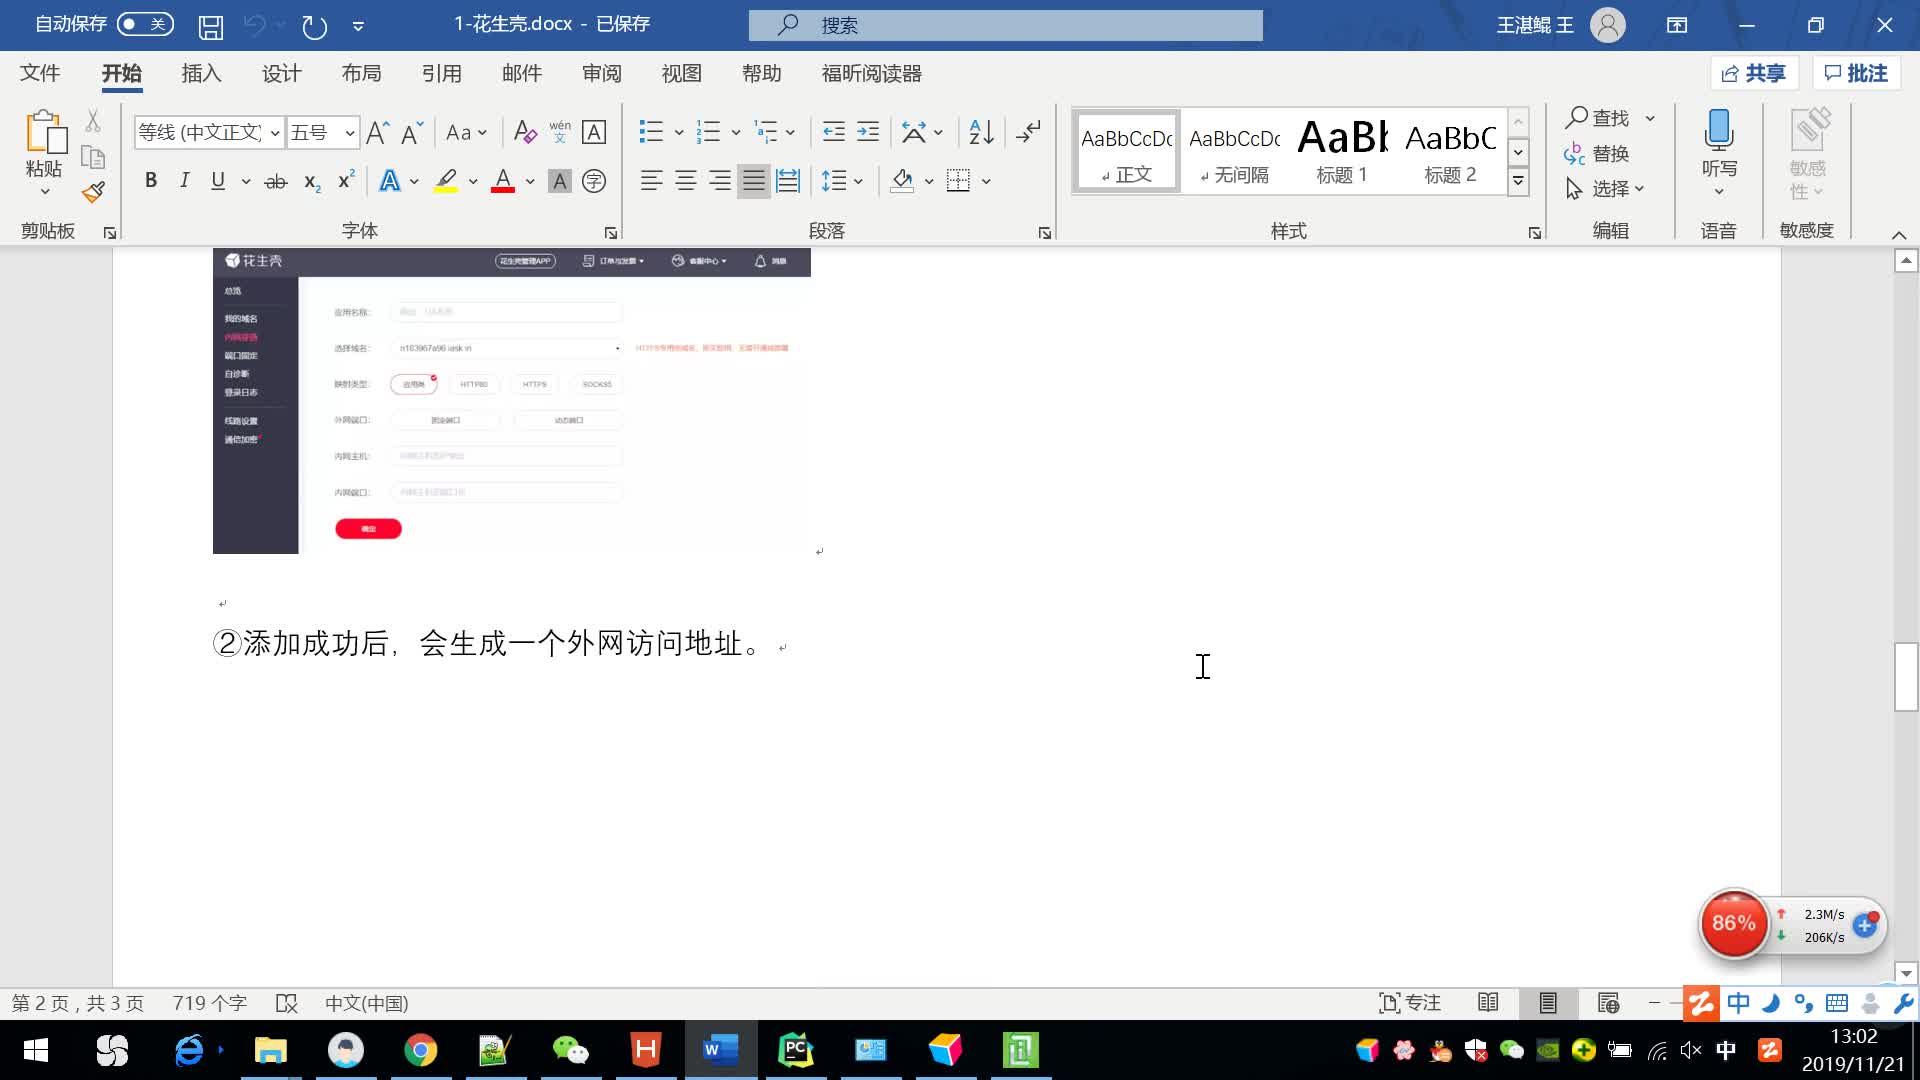Switch to Web Layout view
Image resolution: width=1920 pixels, height=1080 pixels.
point(1608,1003)
